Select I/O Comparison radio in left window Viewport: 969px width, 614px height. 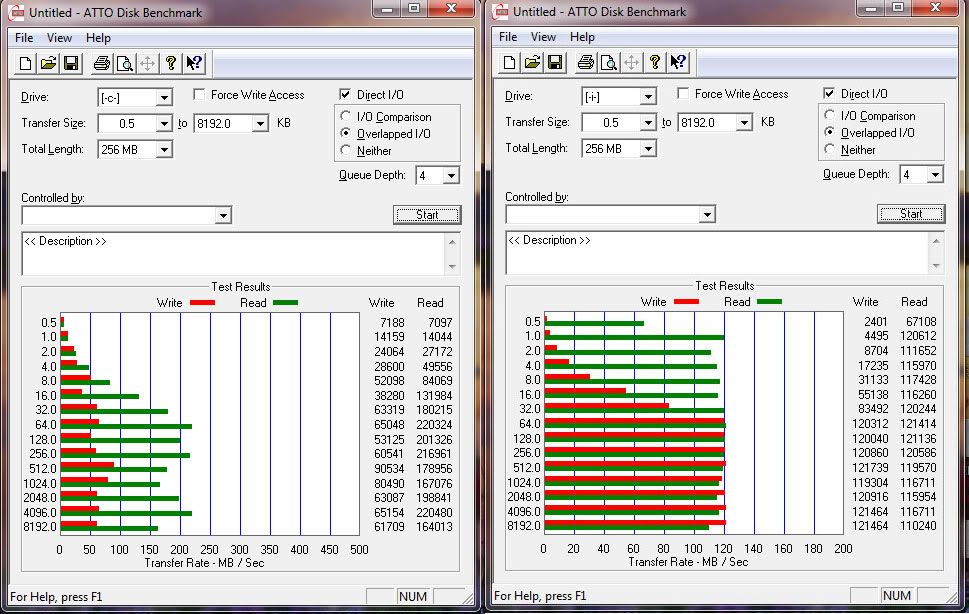(345, 116)
